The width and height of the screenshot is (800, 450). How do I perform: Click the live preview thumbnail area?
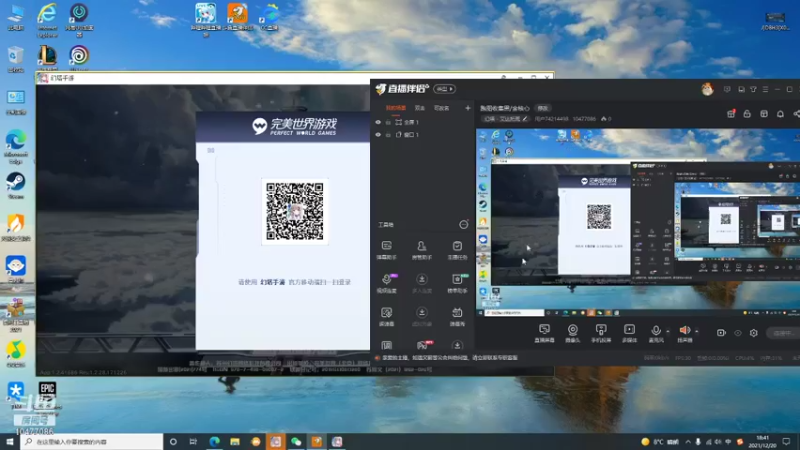638,223
